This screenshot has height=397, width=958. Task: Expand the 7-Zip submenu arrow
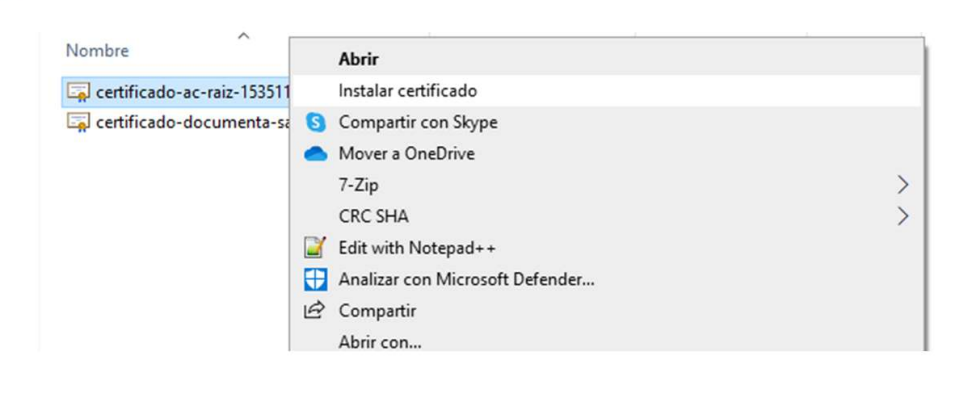[x=903, y=184]
